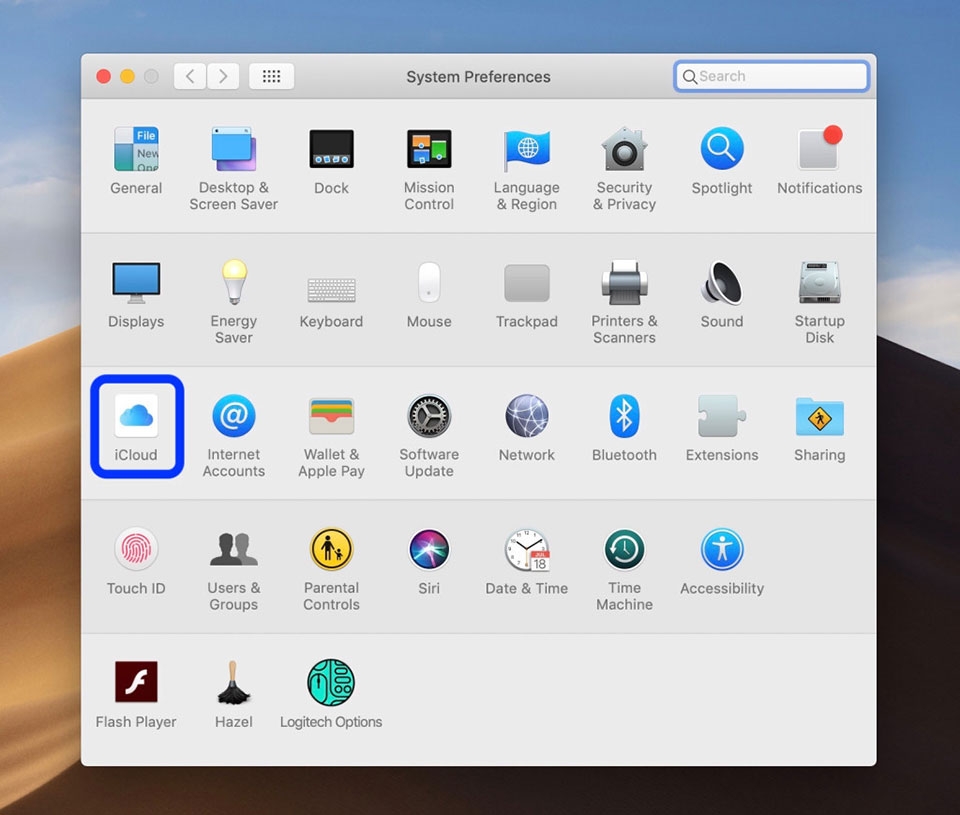
Task: Open Wallet & Apple Pay settings
Action: [331, 416]
